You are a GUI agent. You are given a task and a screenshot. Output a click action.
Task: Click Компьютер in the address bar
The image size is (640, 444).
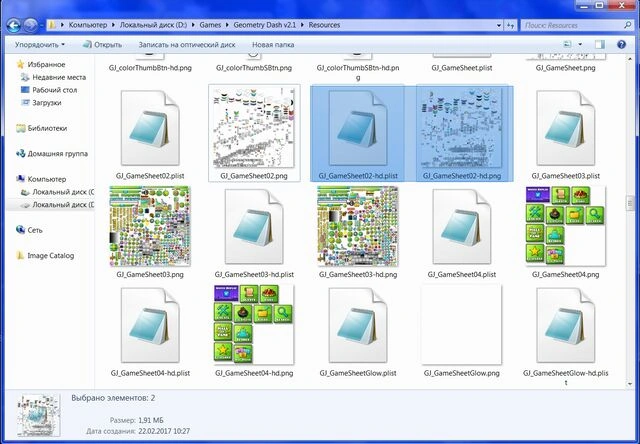88,25
